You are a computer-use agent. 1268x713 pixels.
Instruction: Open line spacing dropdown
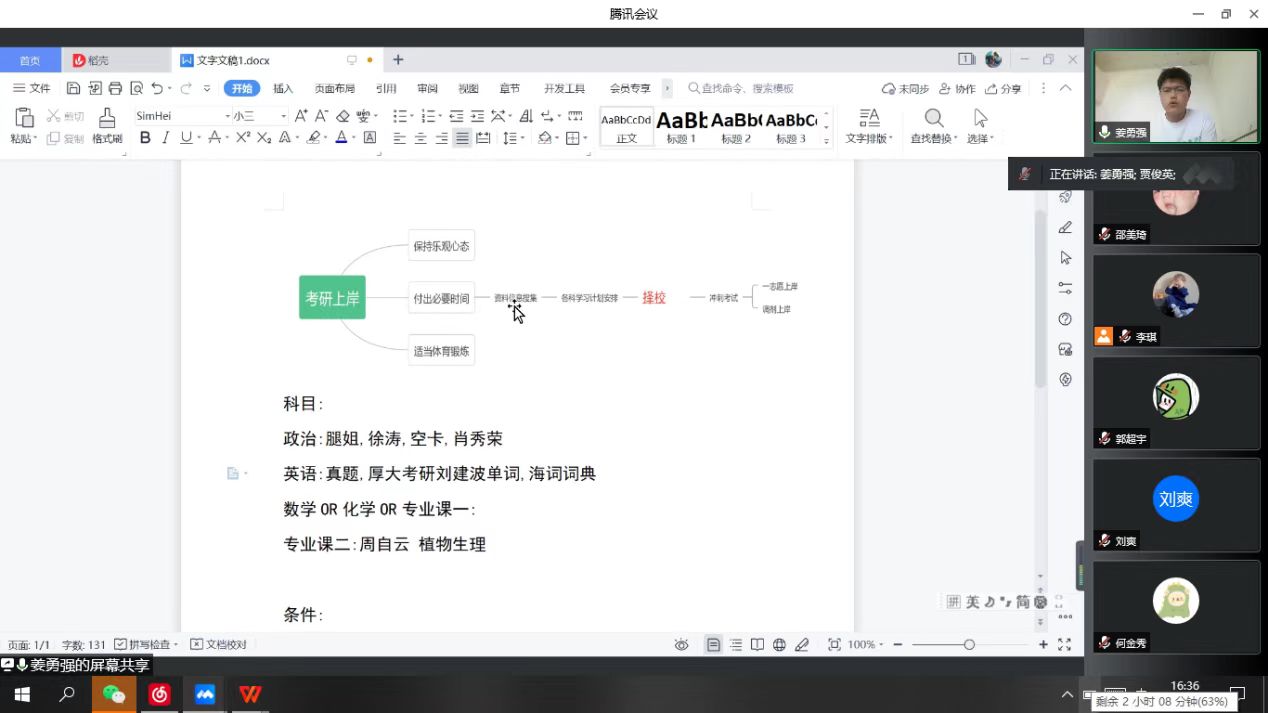(x=521, y=138)
